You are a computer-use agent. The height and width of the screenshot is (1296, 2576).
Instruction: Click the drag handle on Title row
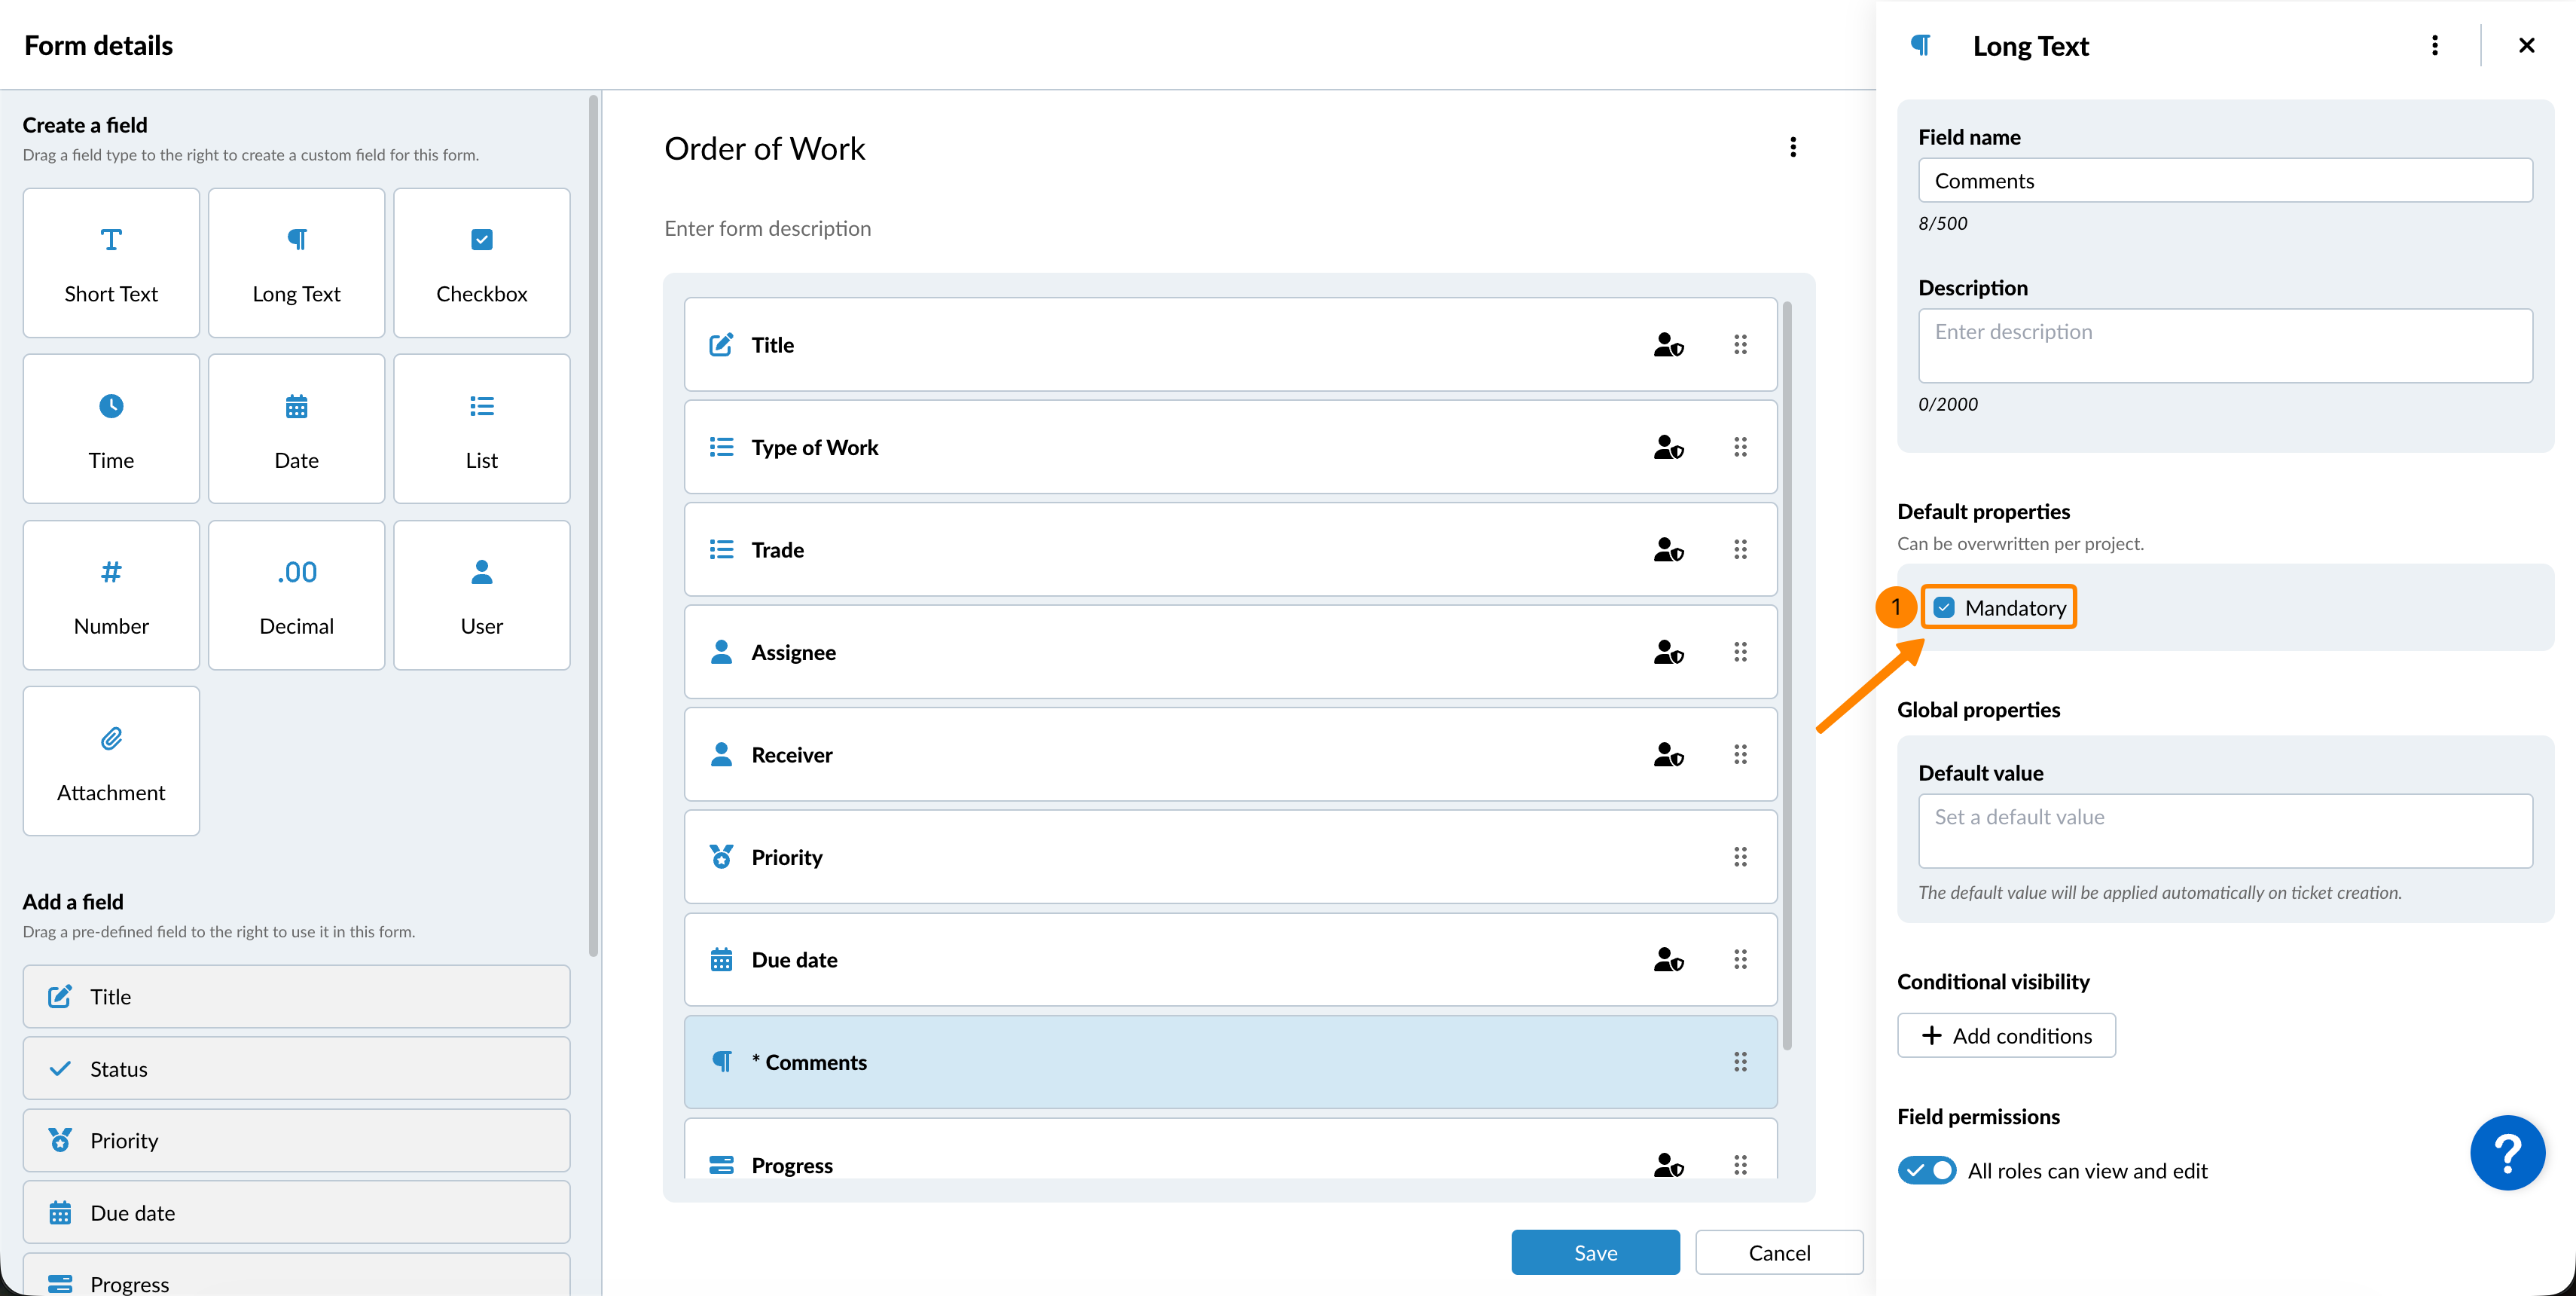pyautogui.click(x=1740, y=345)
